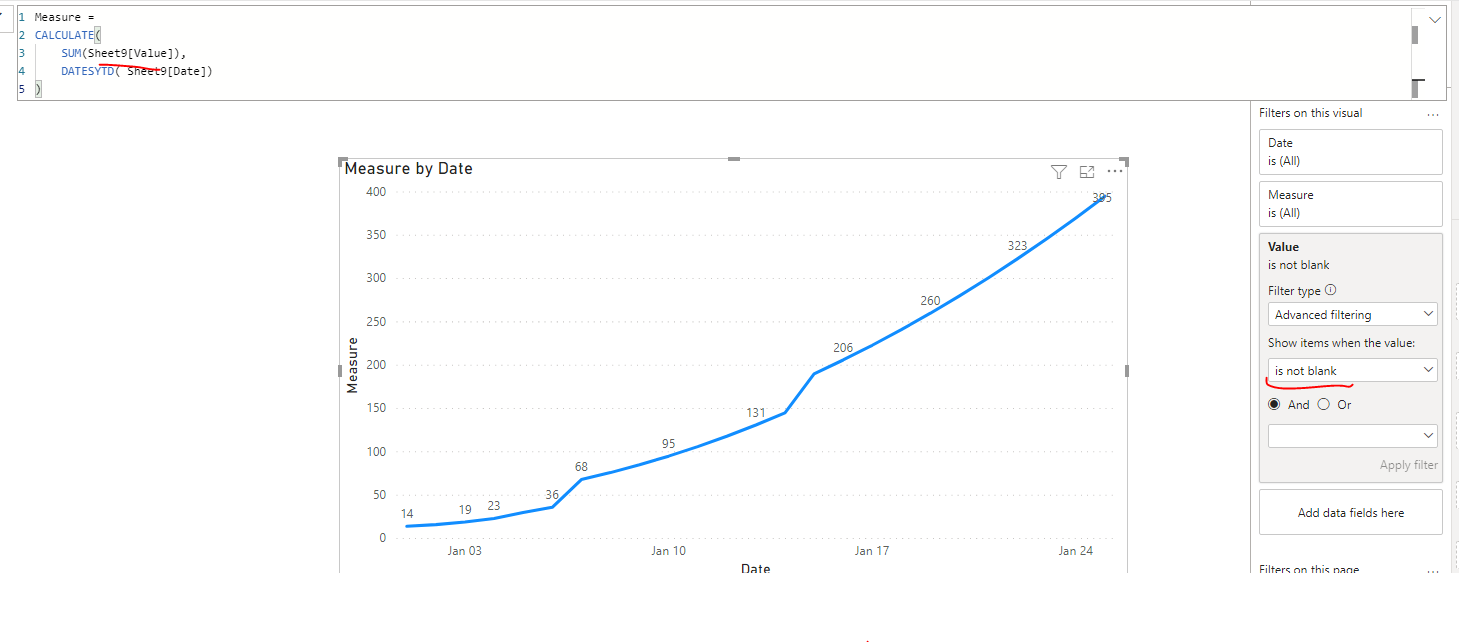Image resolution: width=1459 pixels, height=642 pixels.
Task: Open the filter icon on the chart header
Action: 1059,172
